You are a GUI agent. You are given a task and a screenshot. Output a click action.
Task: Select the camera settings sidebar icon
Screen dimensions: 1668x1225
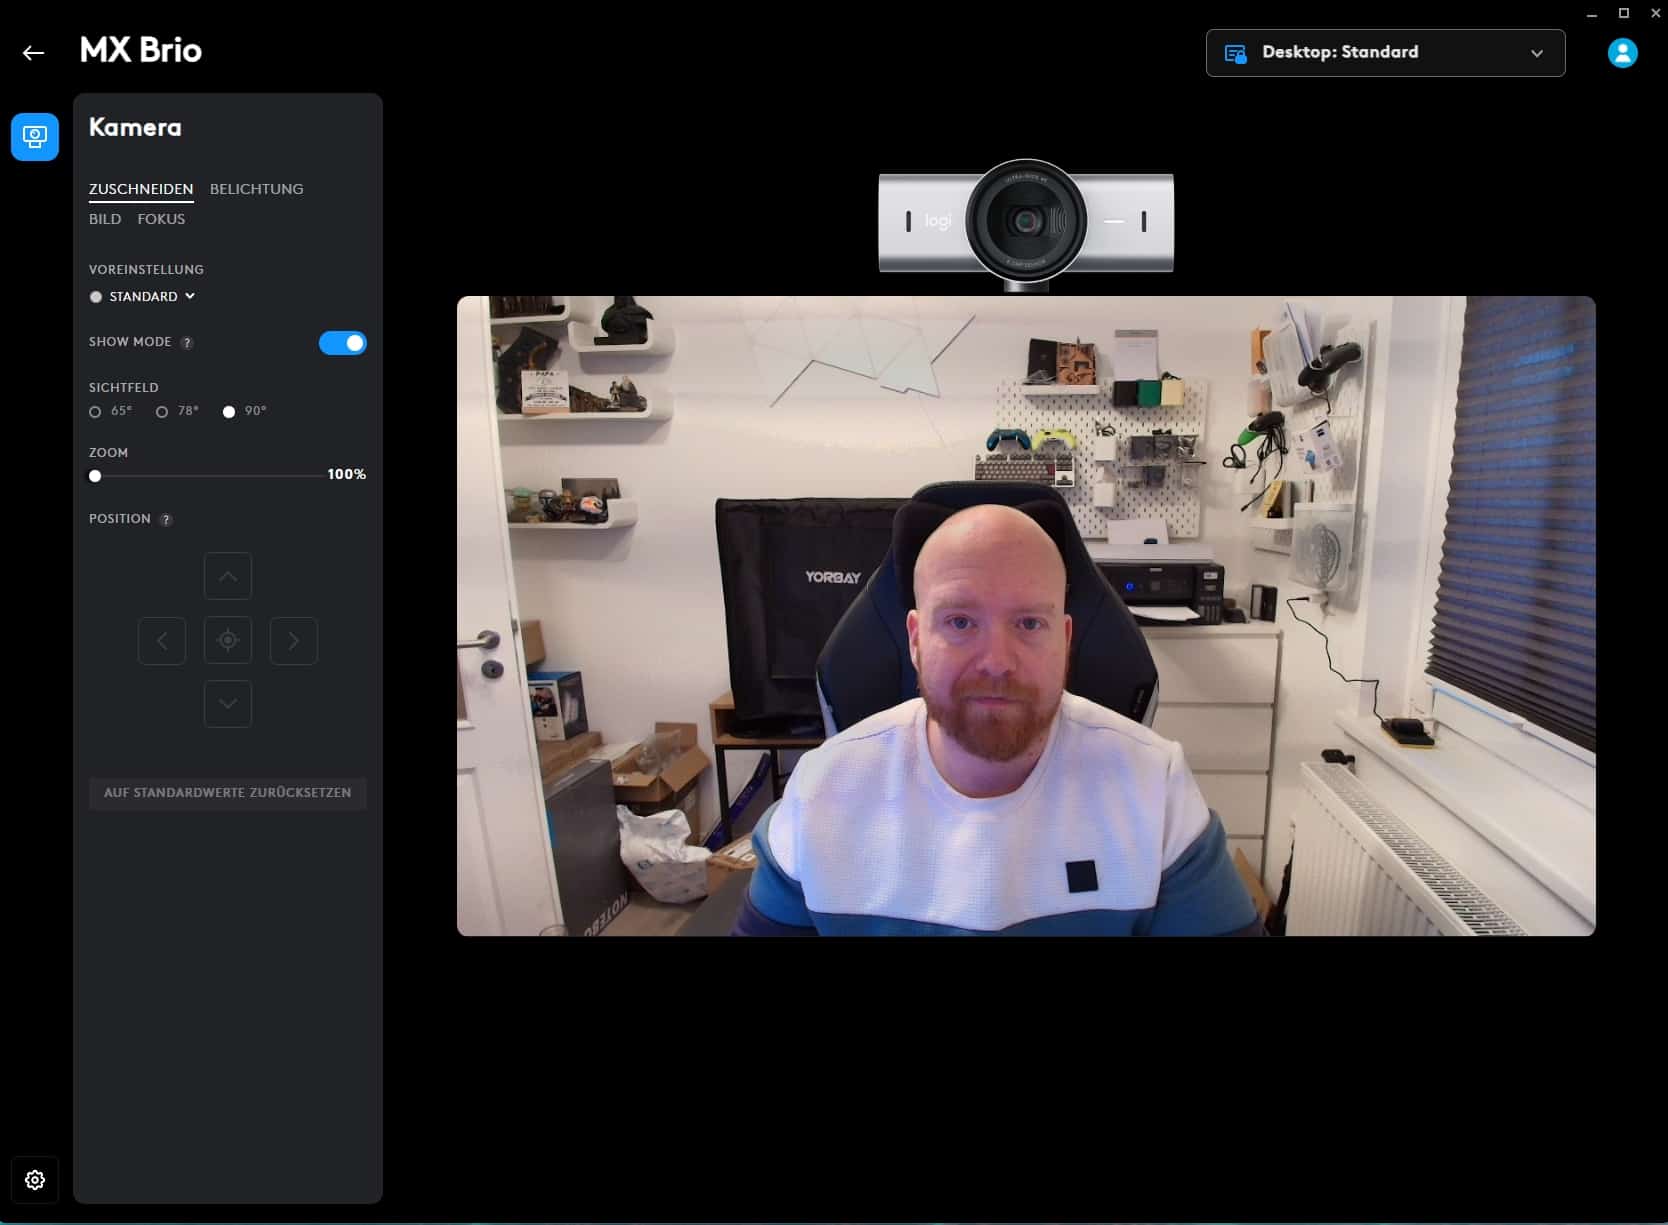(x=35, y=137)
